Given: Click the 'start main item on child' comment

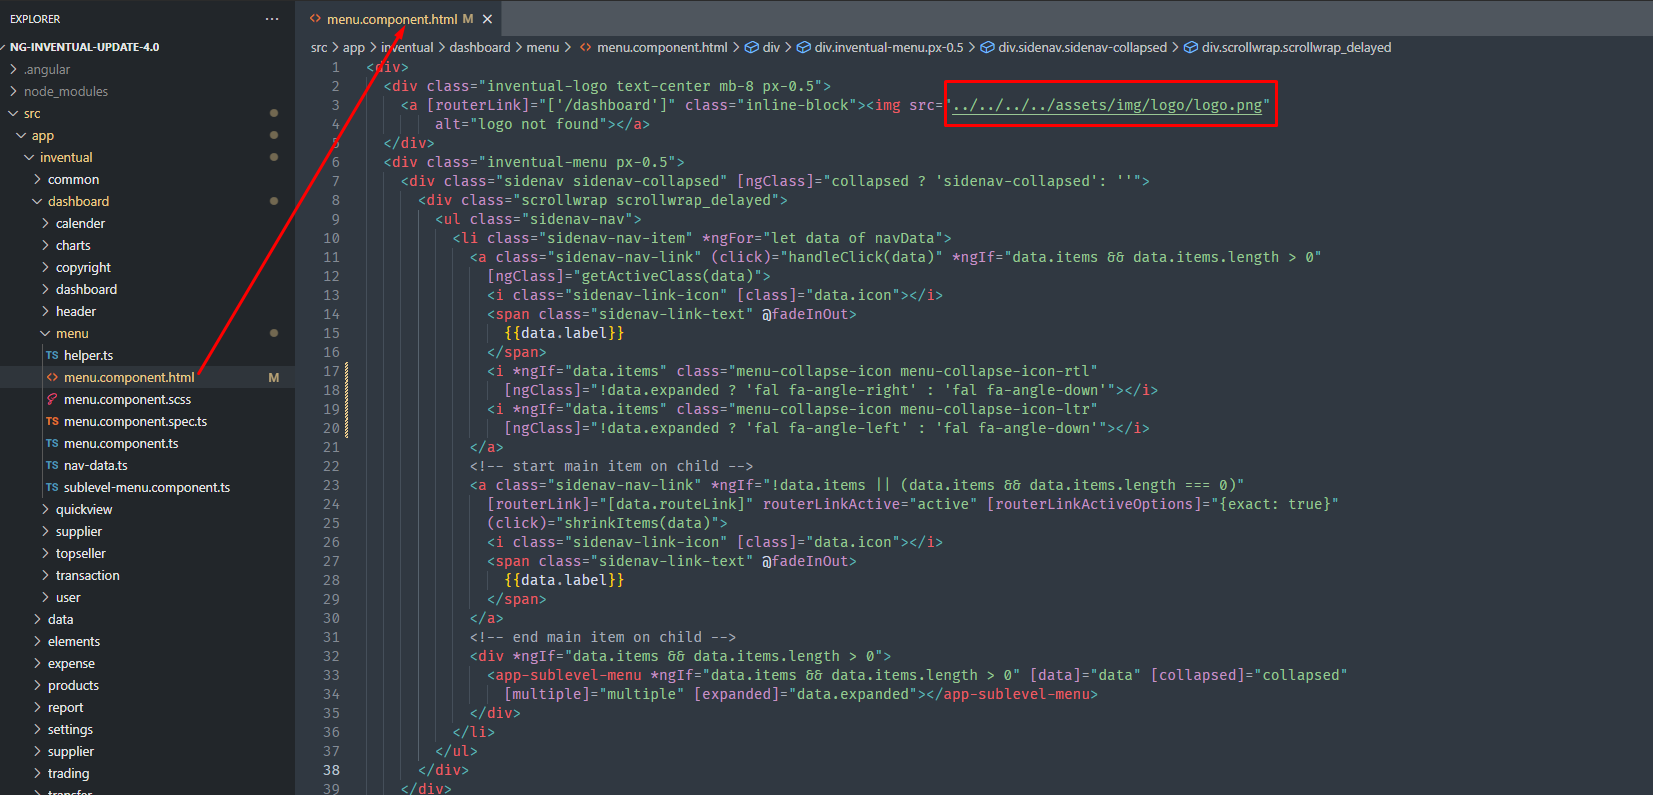Looking at the screenshot, I should 612,466.
